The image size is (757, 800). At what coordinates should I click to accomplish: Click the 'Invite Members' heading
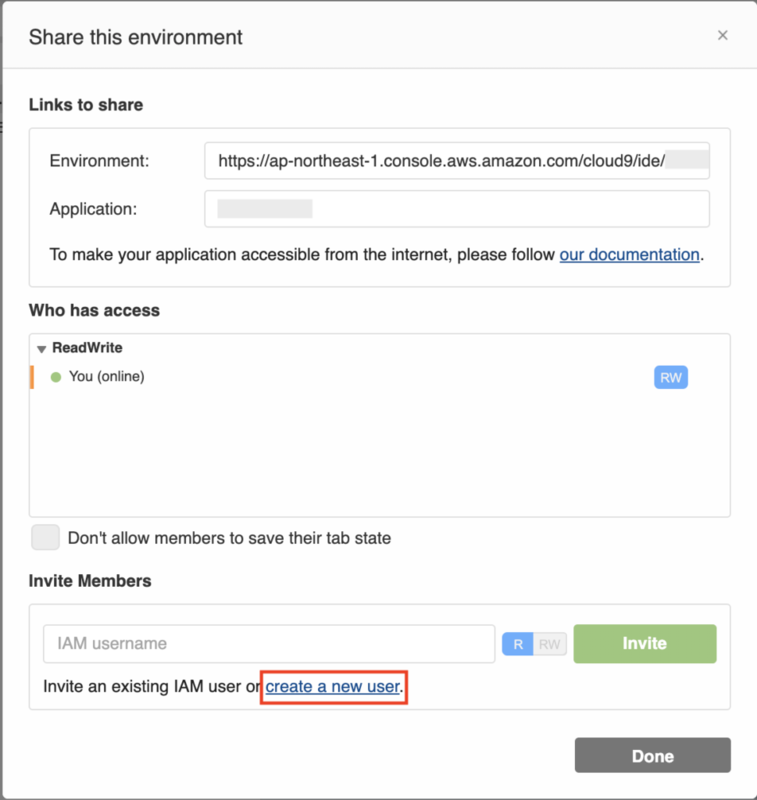pos(90,581)
